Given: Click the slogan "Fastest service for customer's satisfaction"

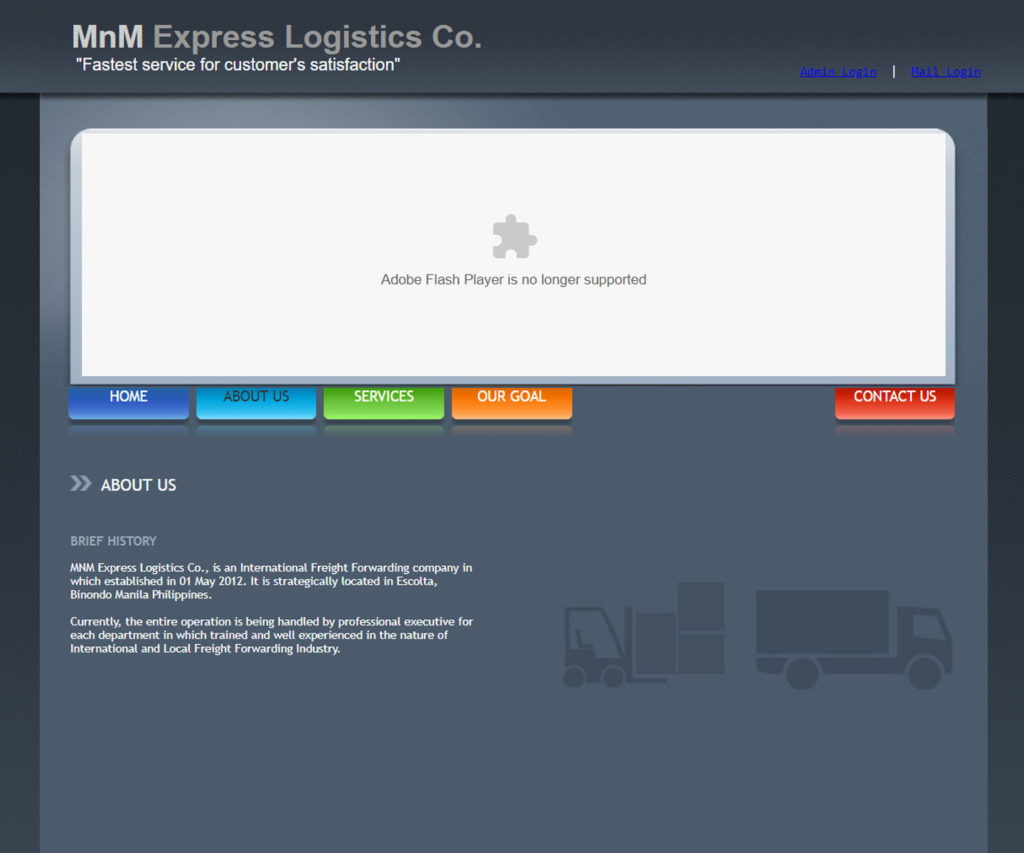Looking at the screenshot, I should coord(238,65).
